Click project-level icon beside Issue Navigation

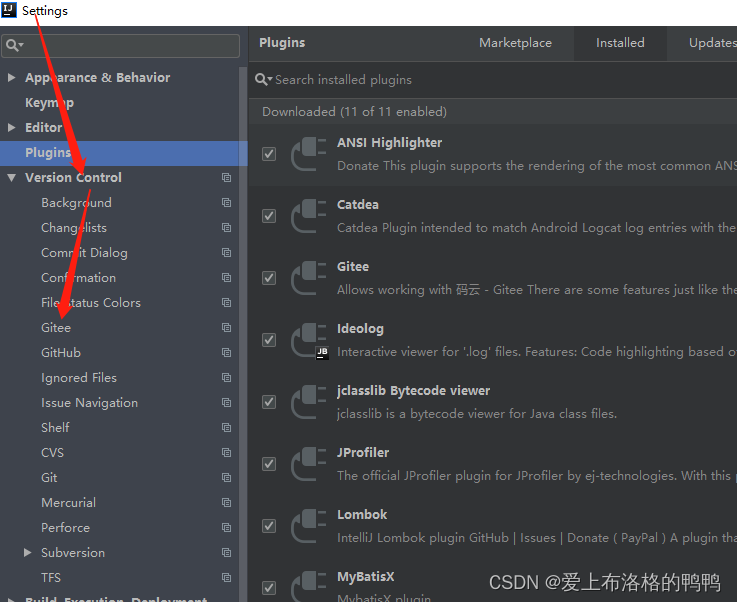coord(227,403)
